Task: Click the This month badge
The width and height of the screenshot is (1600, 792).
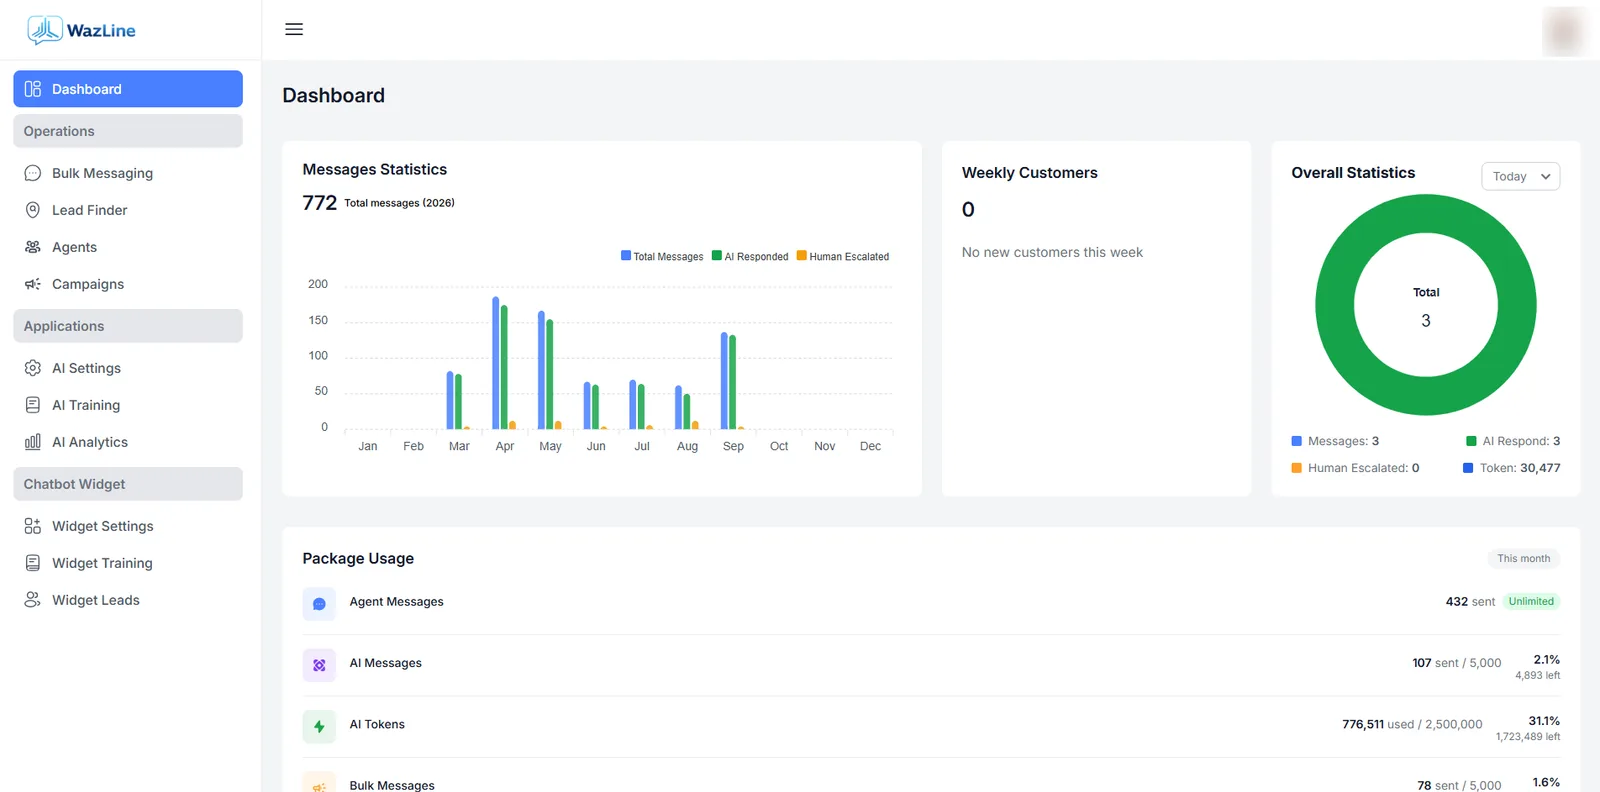Action: point(1523,559)
